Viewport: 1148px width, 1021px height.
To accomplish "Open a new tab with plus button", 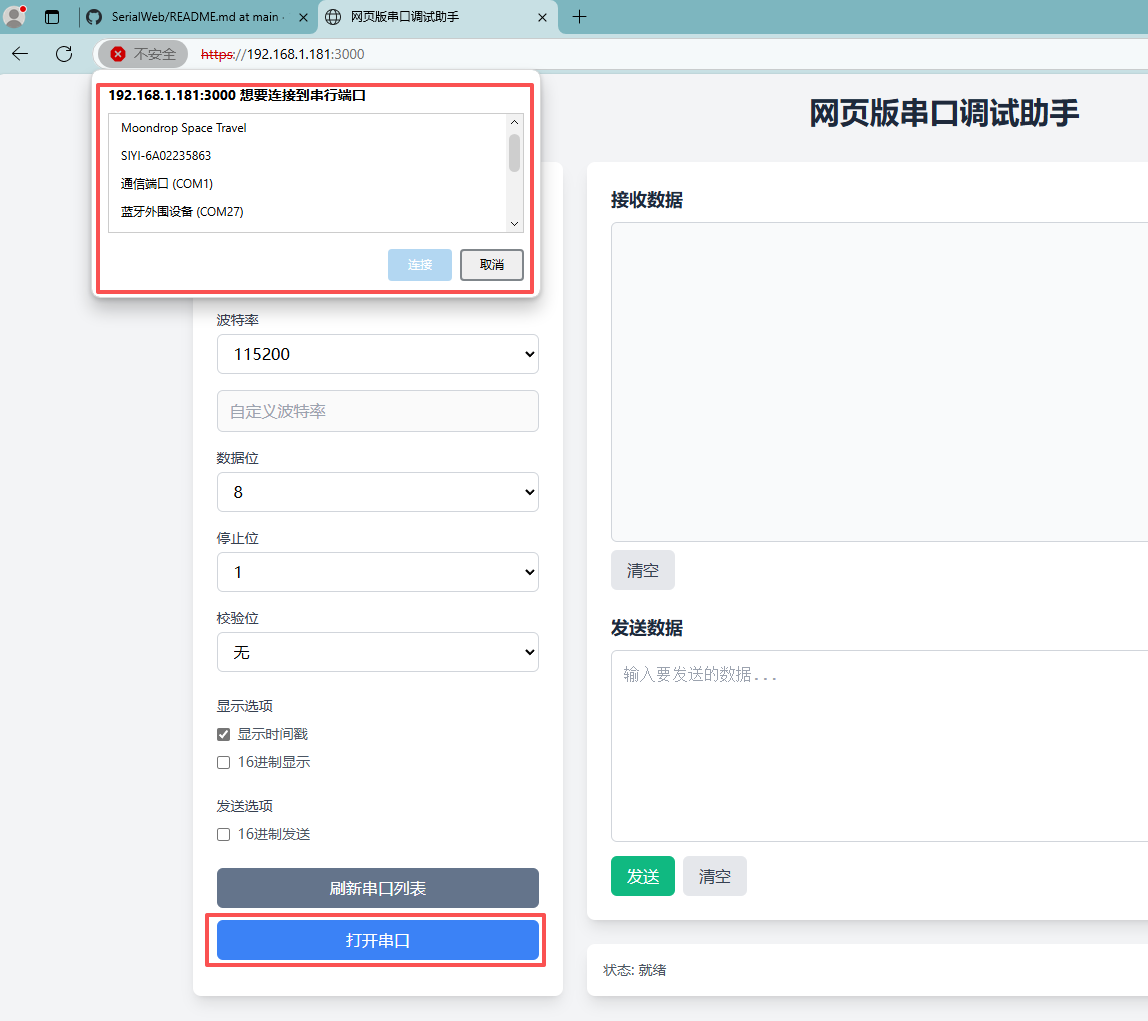I will coord(579,17).
